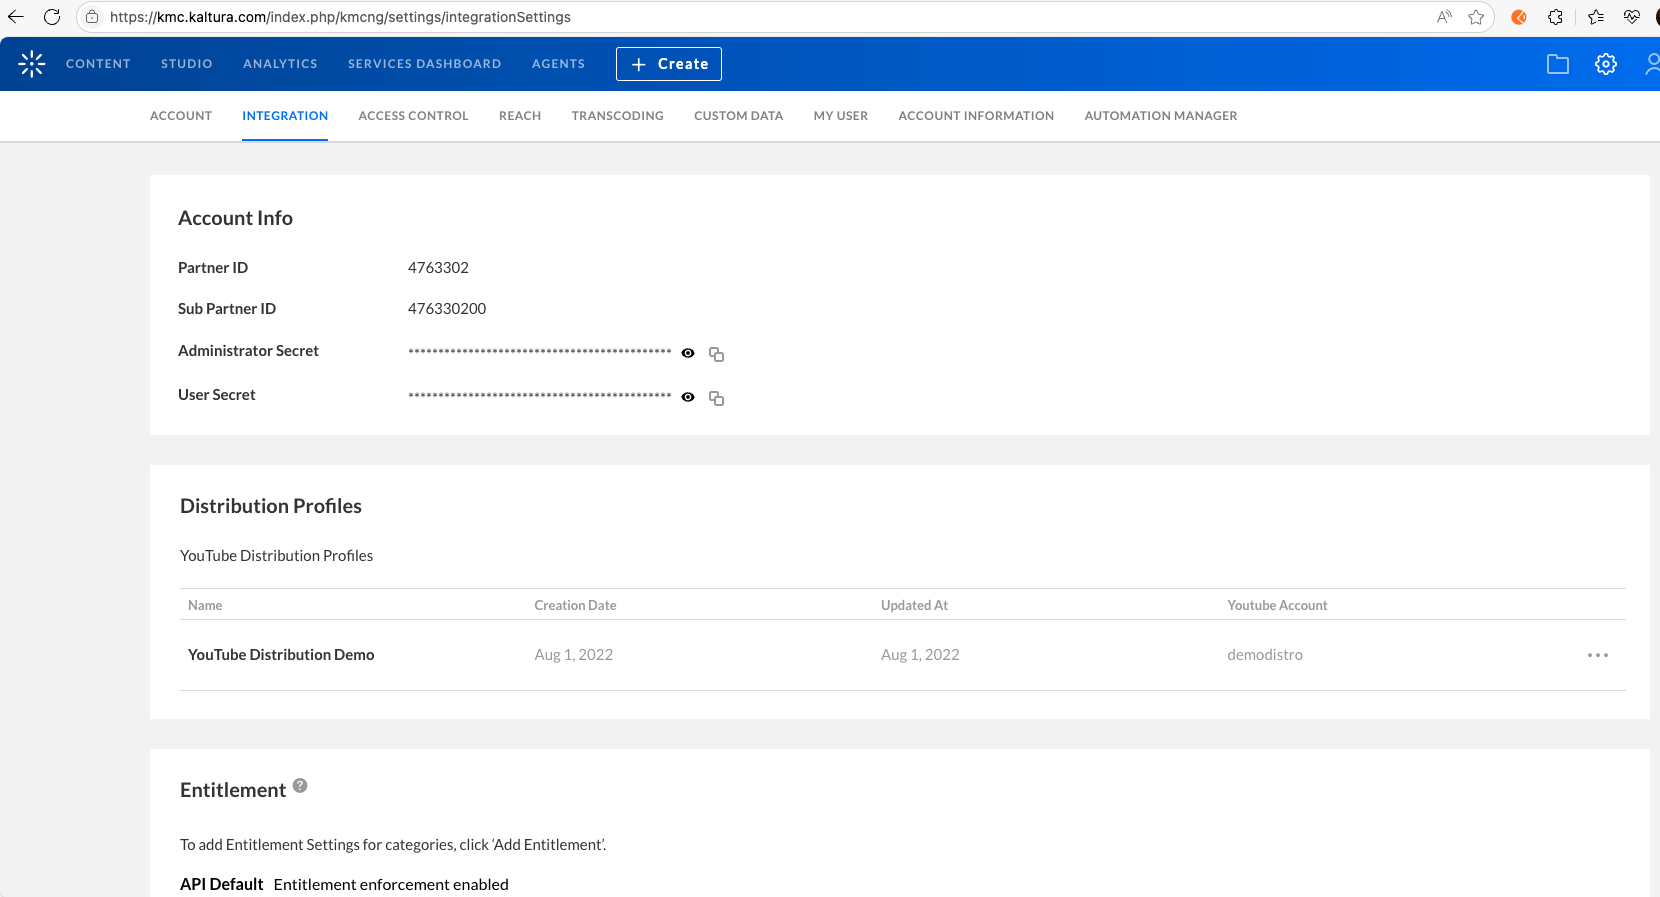Click the Kaltura sunburst logo
Image resolution: width=1660 pixels, height=897 pixels.
pos(32,64)
